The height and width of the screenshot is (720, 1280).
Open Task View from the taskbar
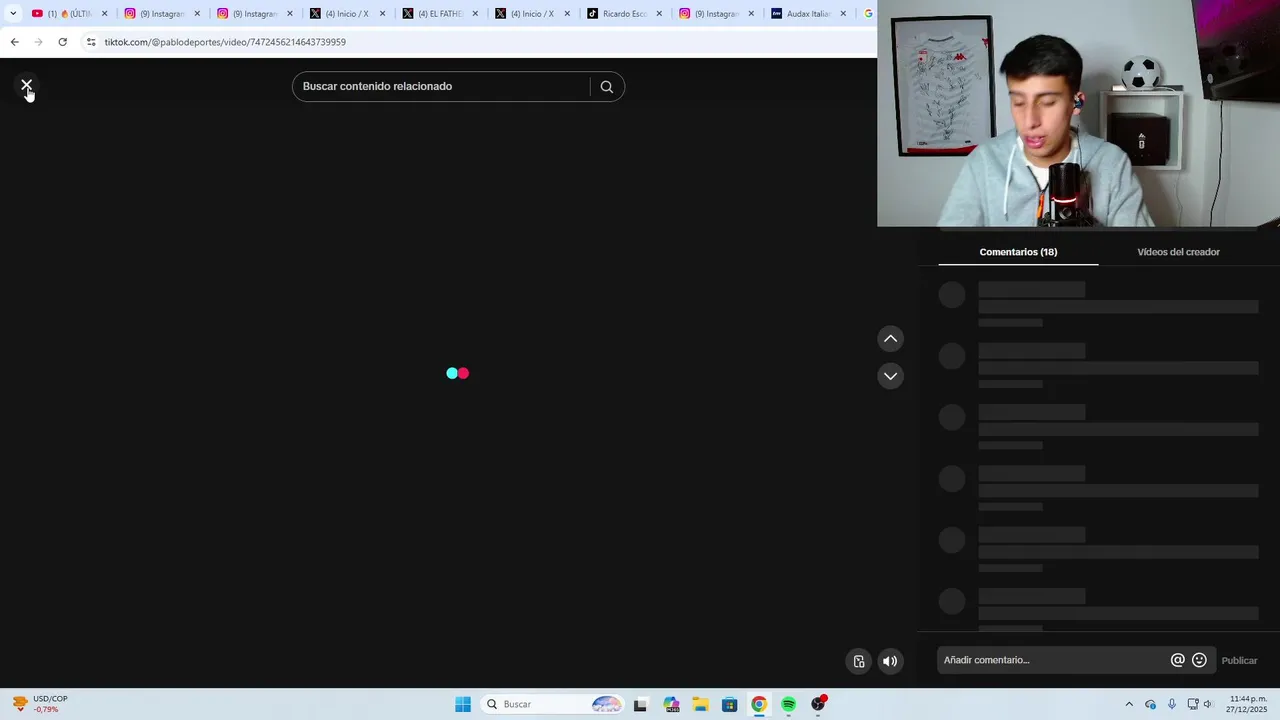[x=640, y=704]
